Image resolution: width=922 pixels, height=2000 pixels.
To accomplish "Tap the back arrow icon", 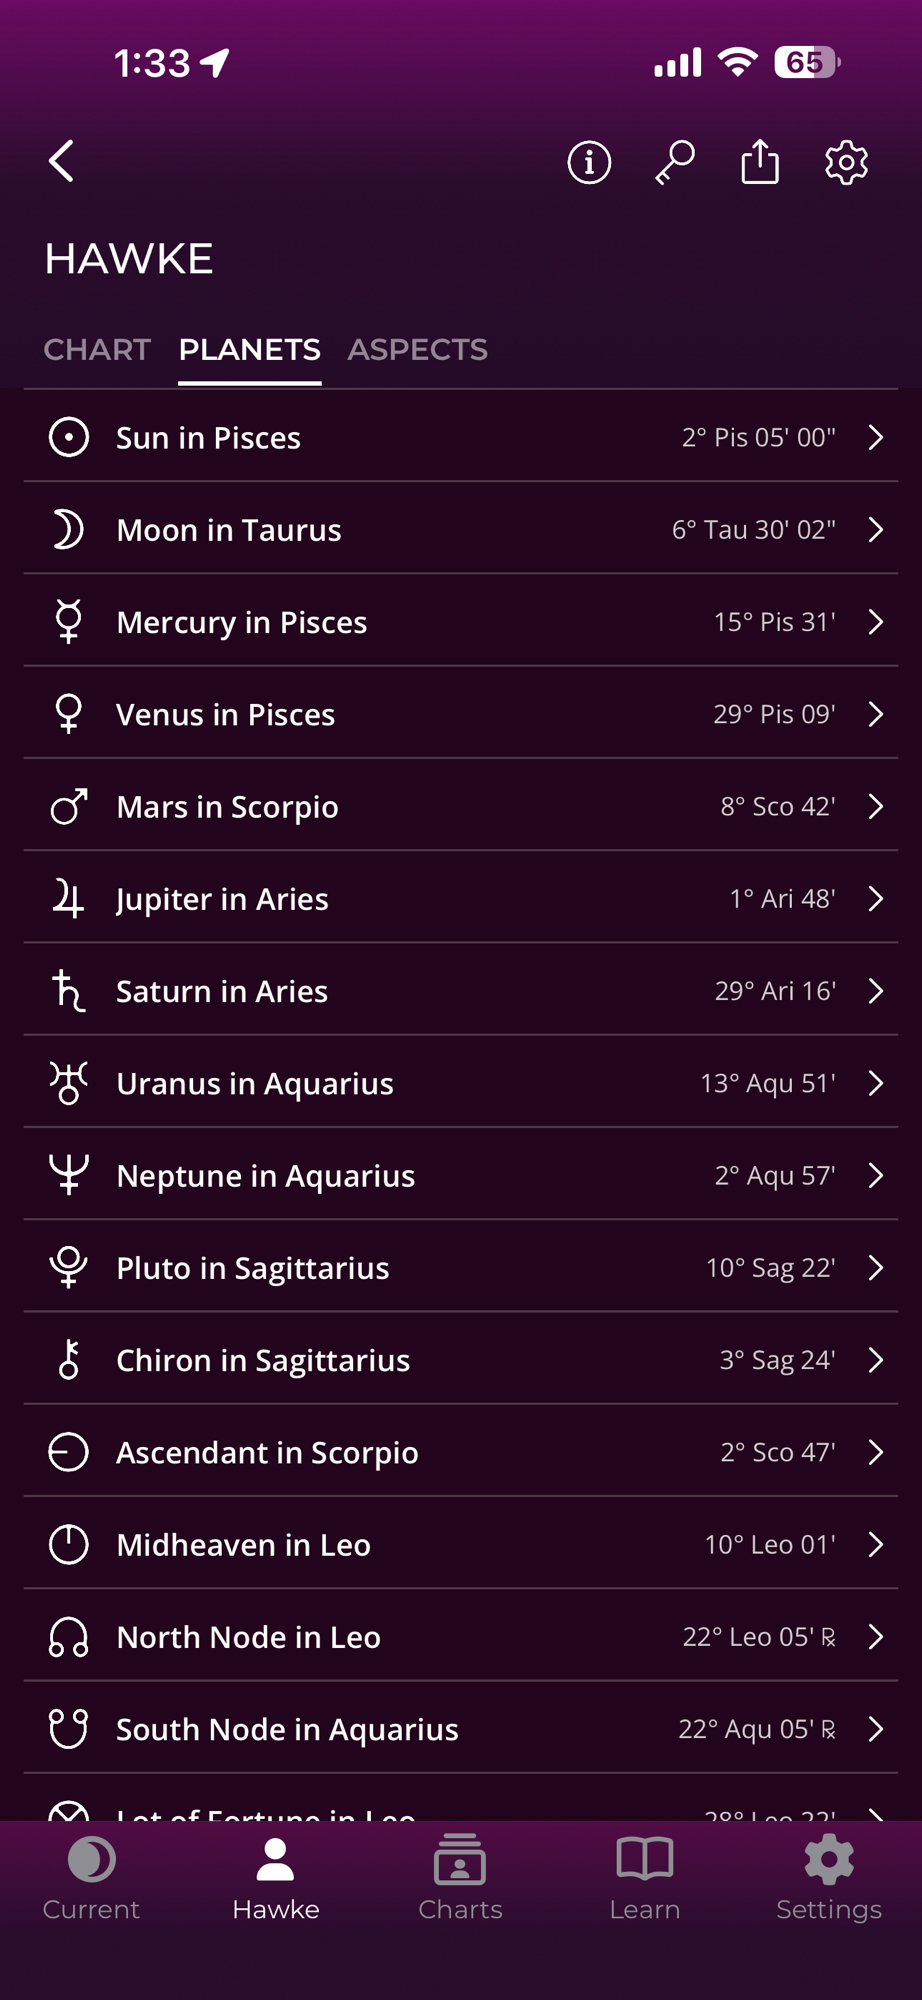I will [62, 161].
